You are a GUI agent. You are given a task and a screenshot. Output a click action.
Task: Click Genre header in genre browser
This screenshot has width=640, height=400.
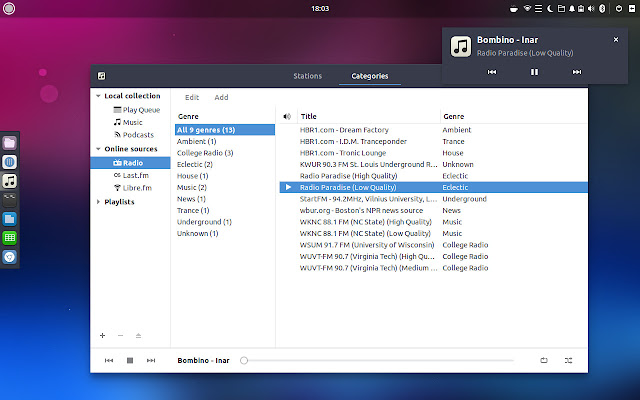click(x=188, y=116)
